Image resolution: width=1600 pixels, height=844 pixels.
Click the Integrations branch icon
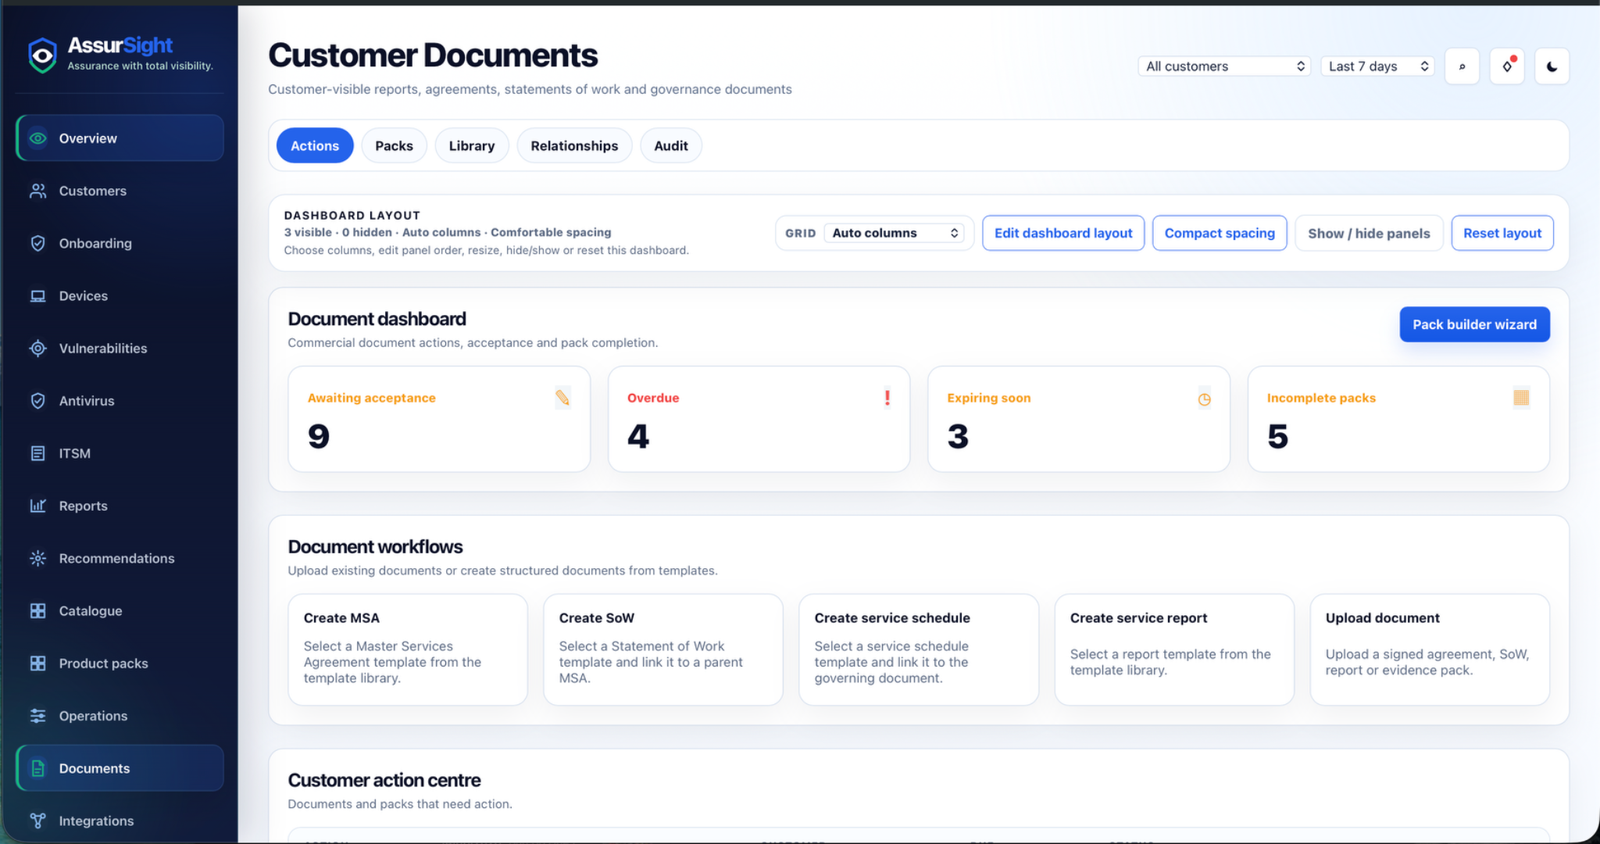[38, 821]
